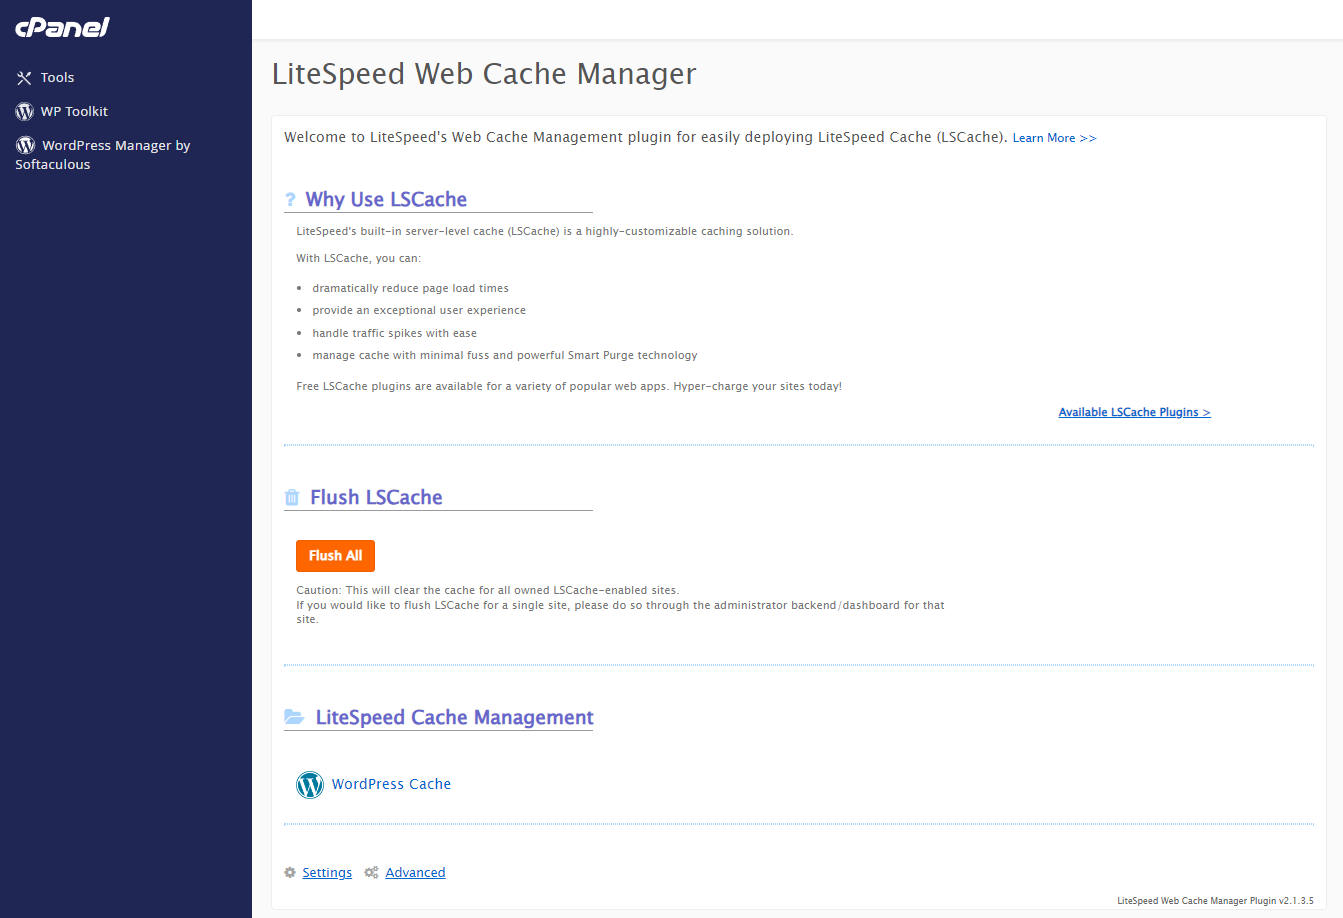Follow the Learn More >> link
This screenshot has height=918, width=1343.
point(1054,138)
